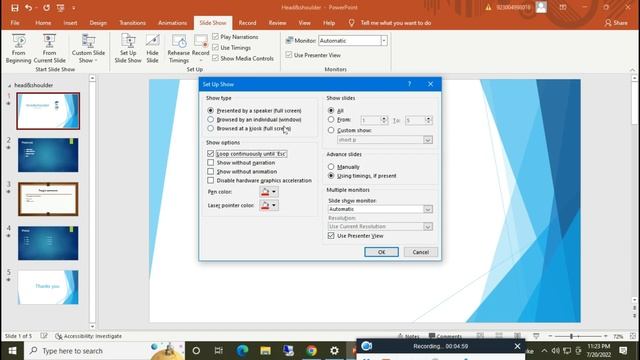
Task: Click the Record ribbon button
Action: [x=200, y=49]
